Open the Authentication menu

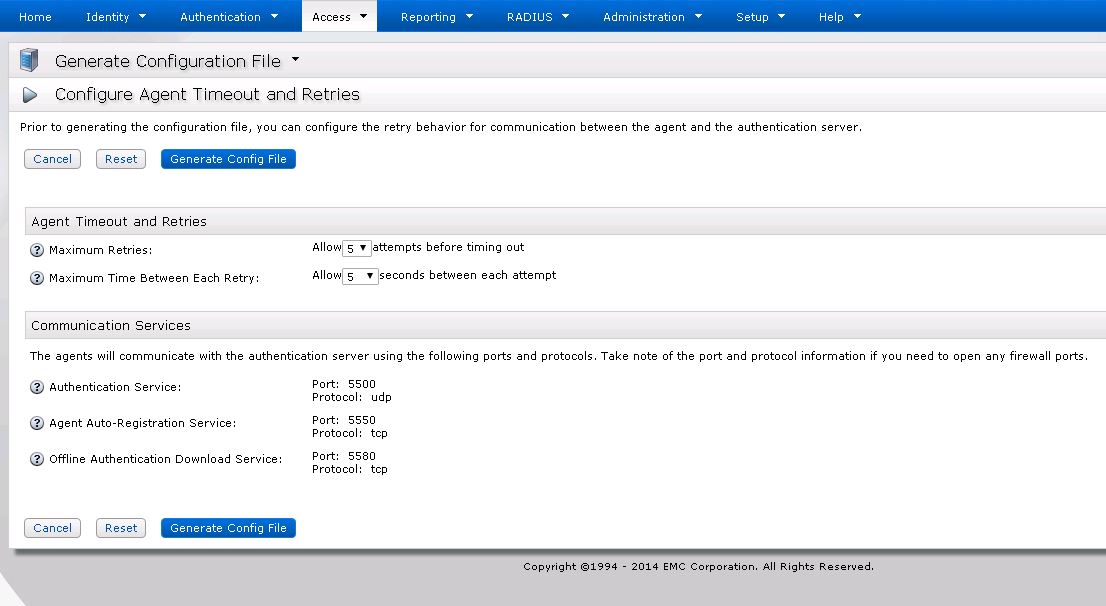coord(229,16)
